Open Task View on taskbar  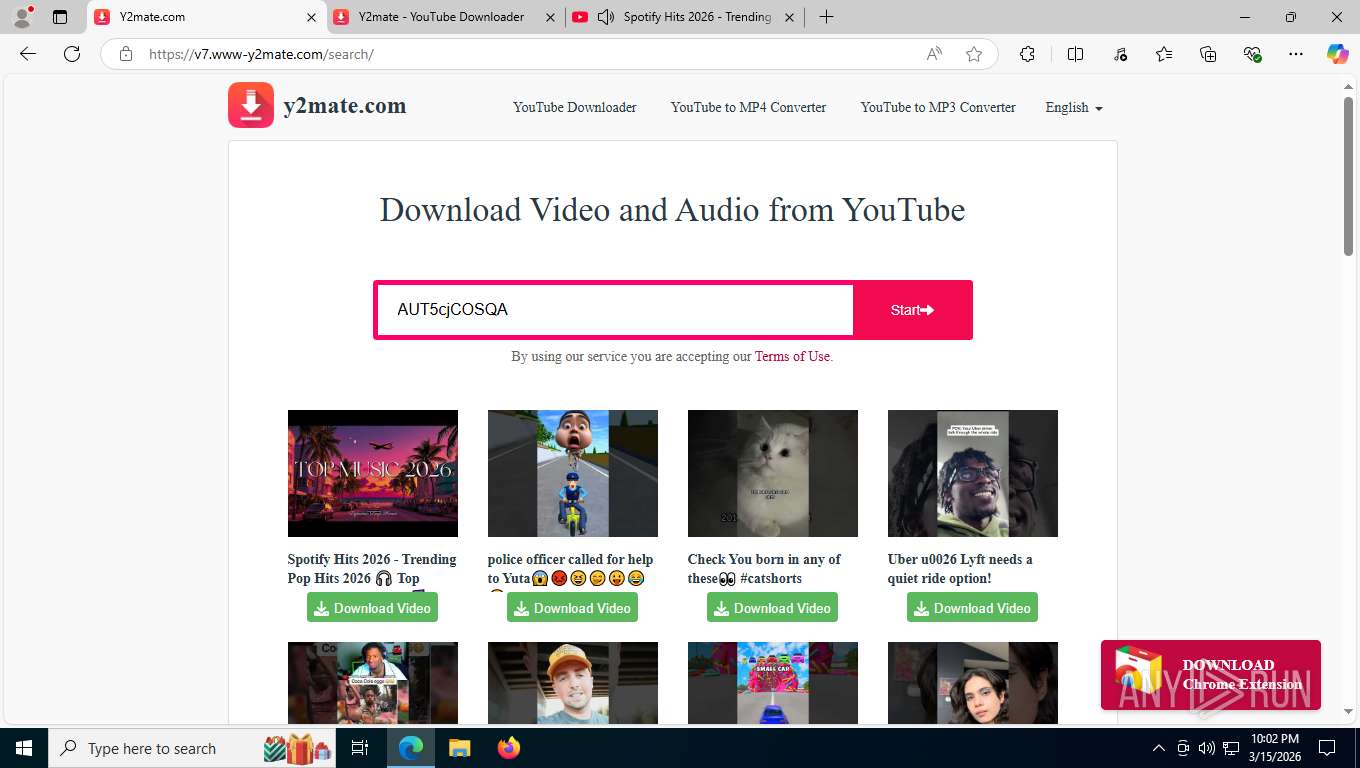[x=360, y=748]
